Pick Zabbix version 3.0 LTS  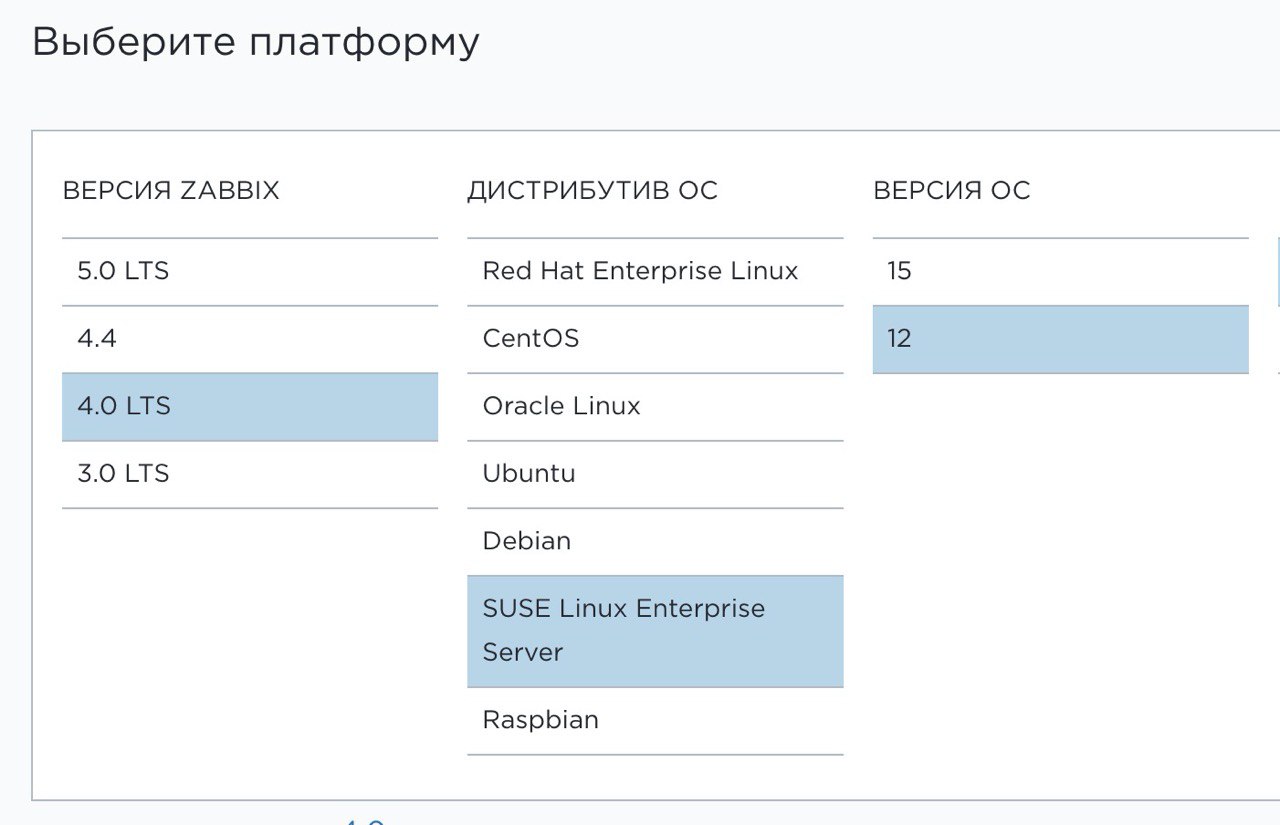250,474
